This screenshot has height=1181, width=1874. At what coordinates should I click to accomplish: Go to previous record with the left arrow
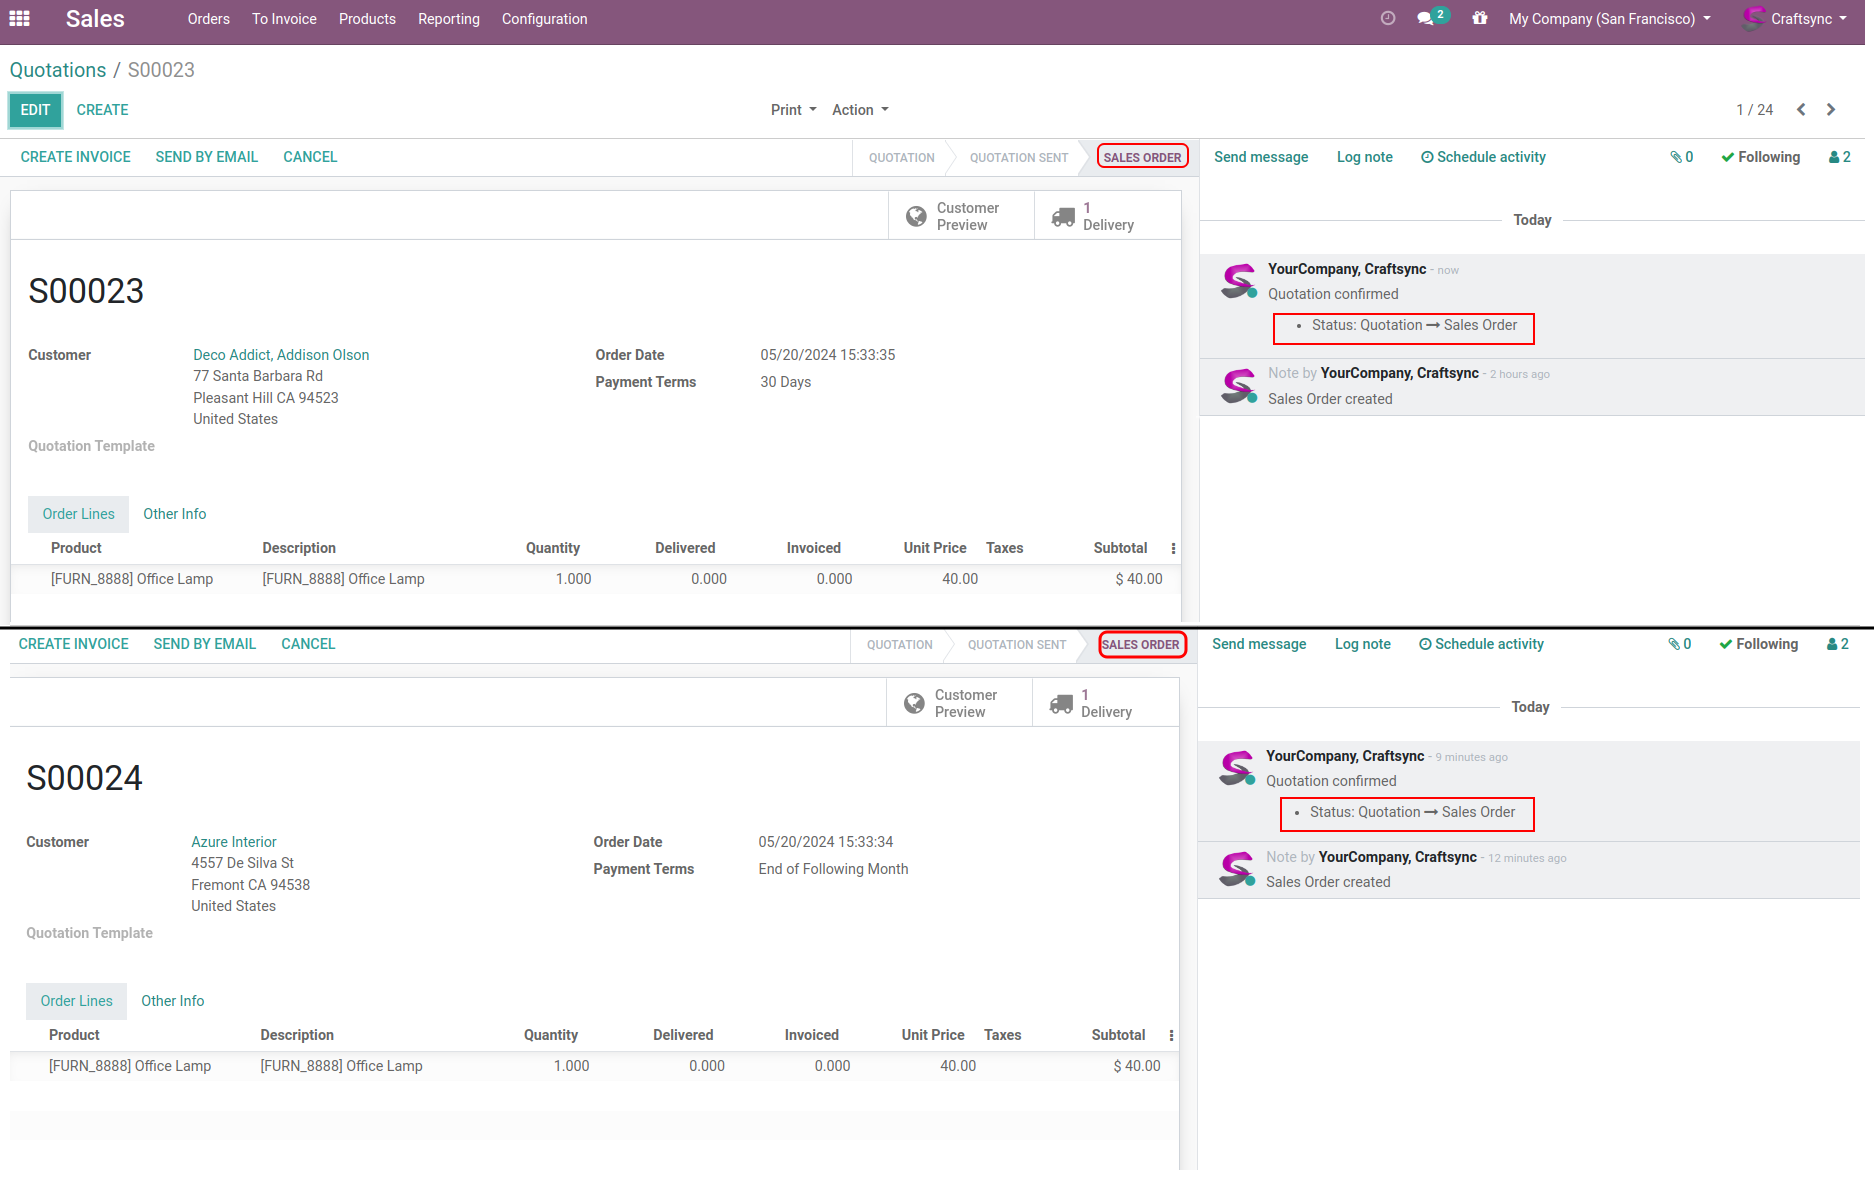(1801, 110)
